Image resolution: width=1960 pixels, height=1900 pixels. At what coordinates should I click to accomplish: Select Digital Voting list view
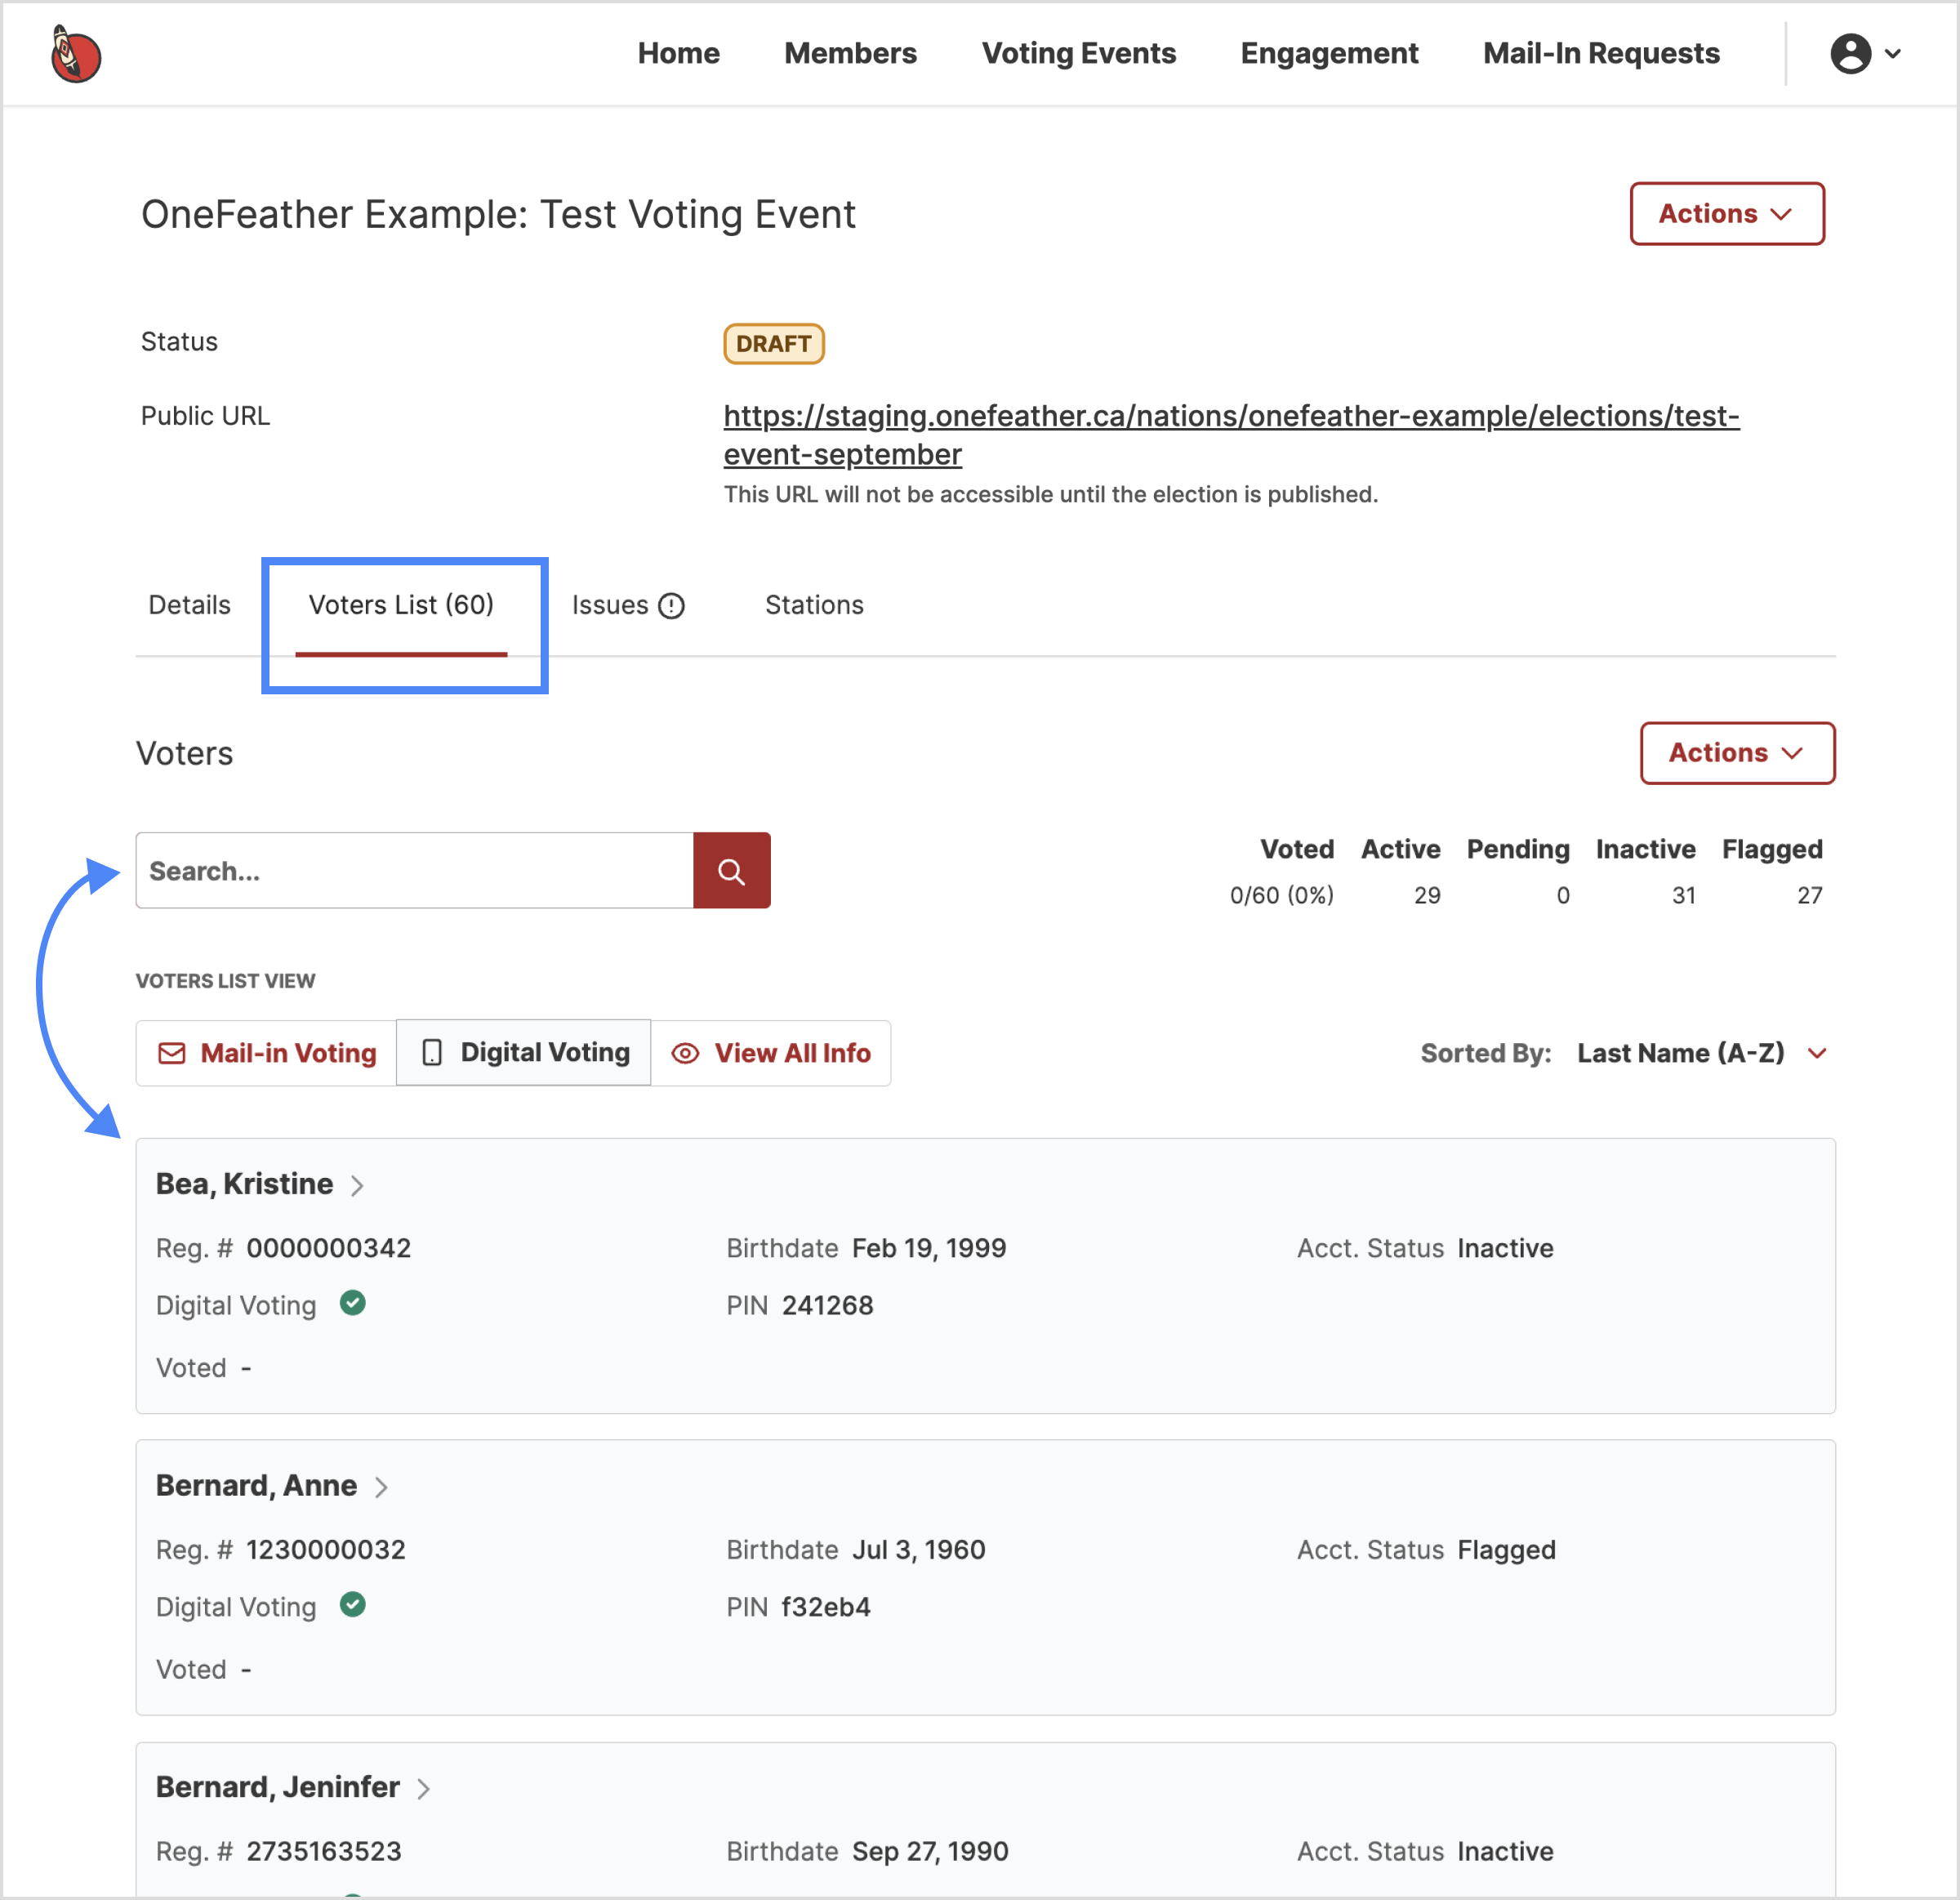(524, 1053)
